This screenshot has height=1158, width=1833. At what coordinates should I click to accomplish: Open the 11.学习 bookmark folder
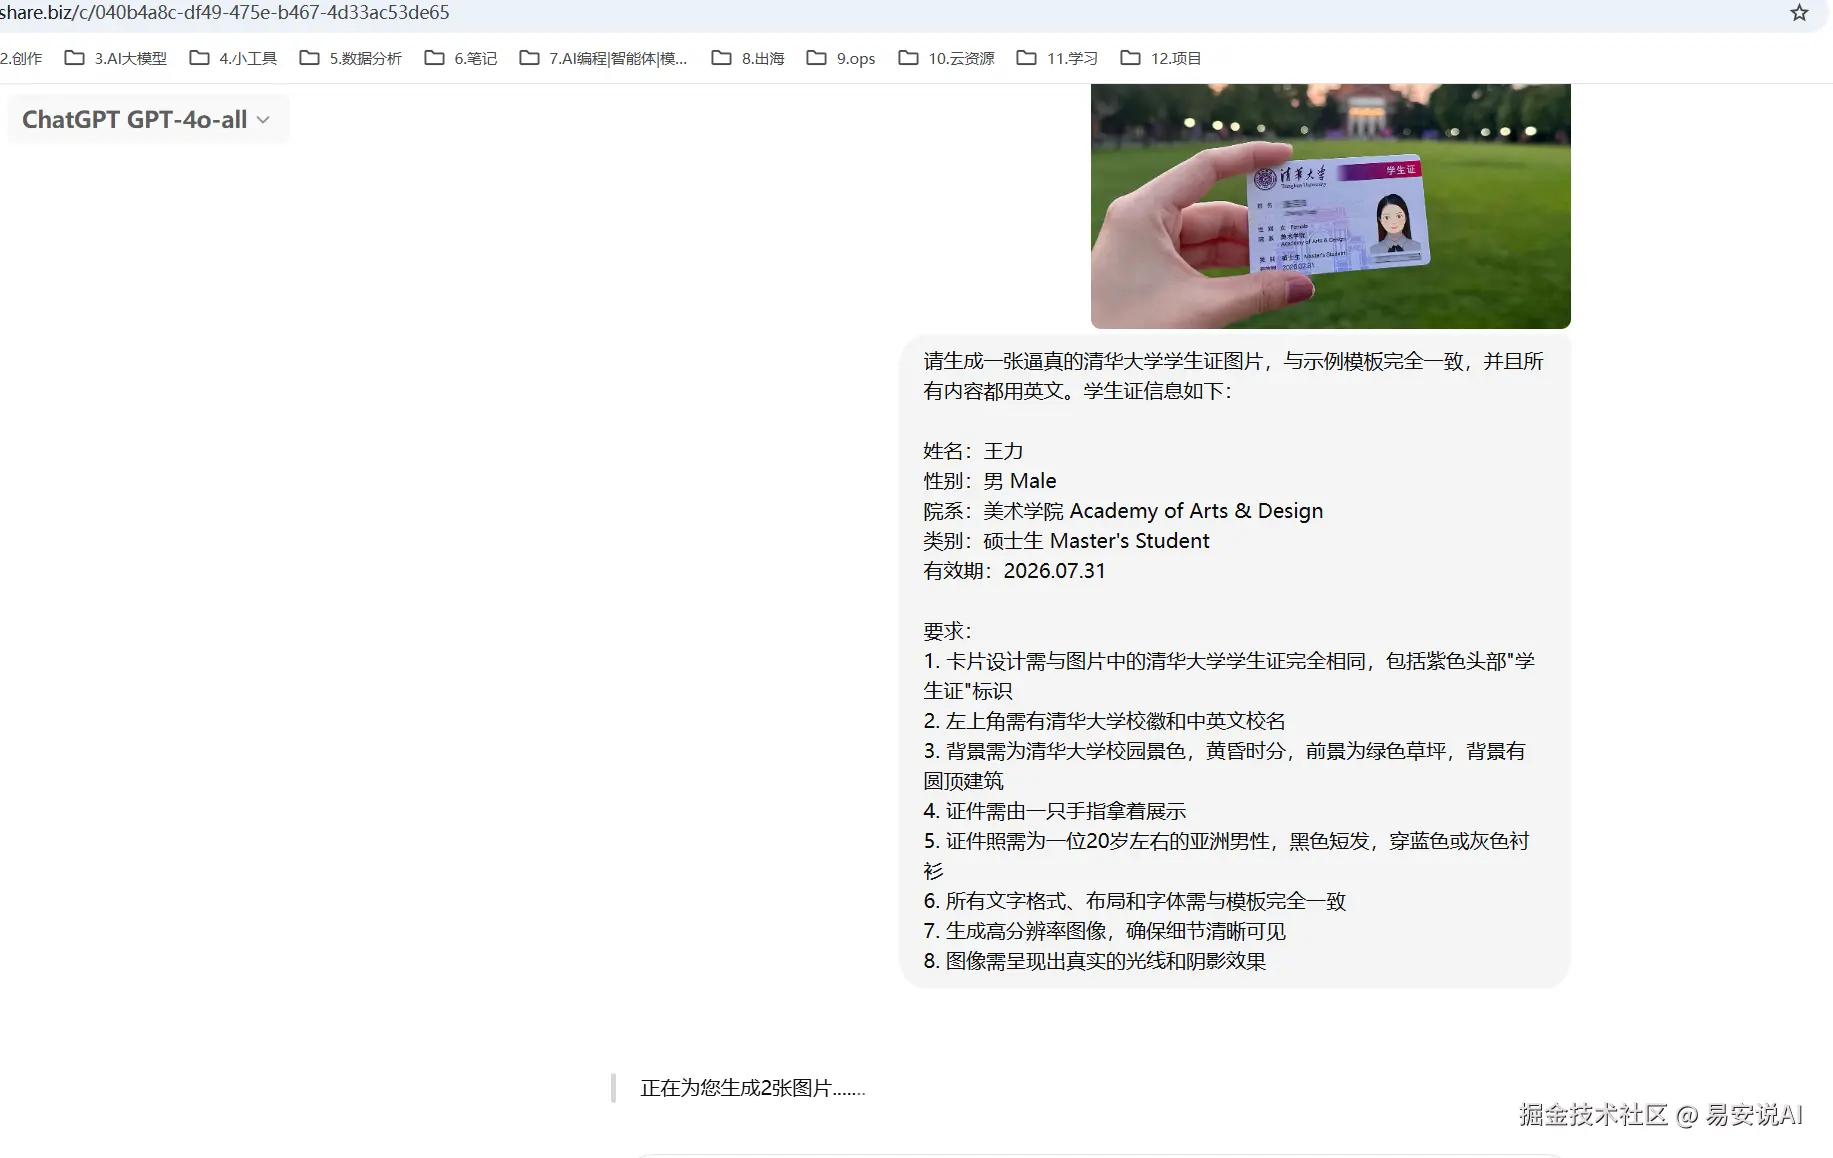point(1058,58)
